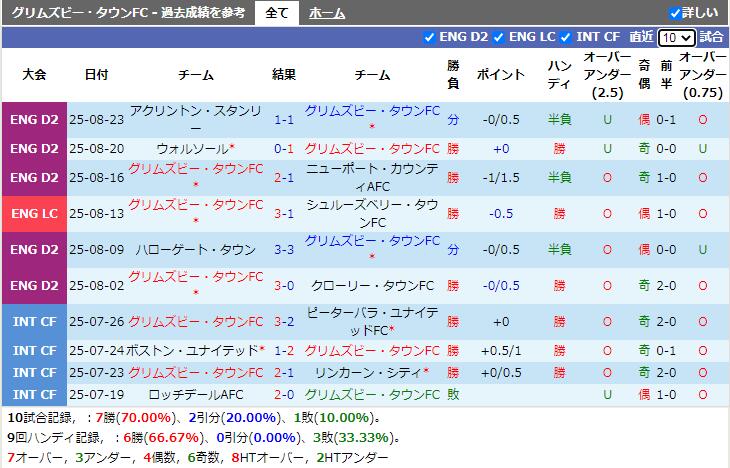Screen dimensions: 730x468
Task: Click the ポイント column header
Action: point(501,75)
